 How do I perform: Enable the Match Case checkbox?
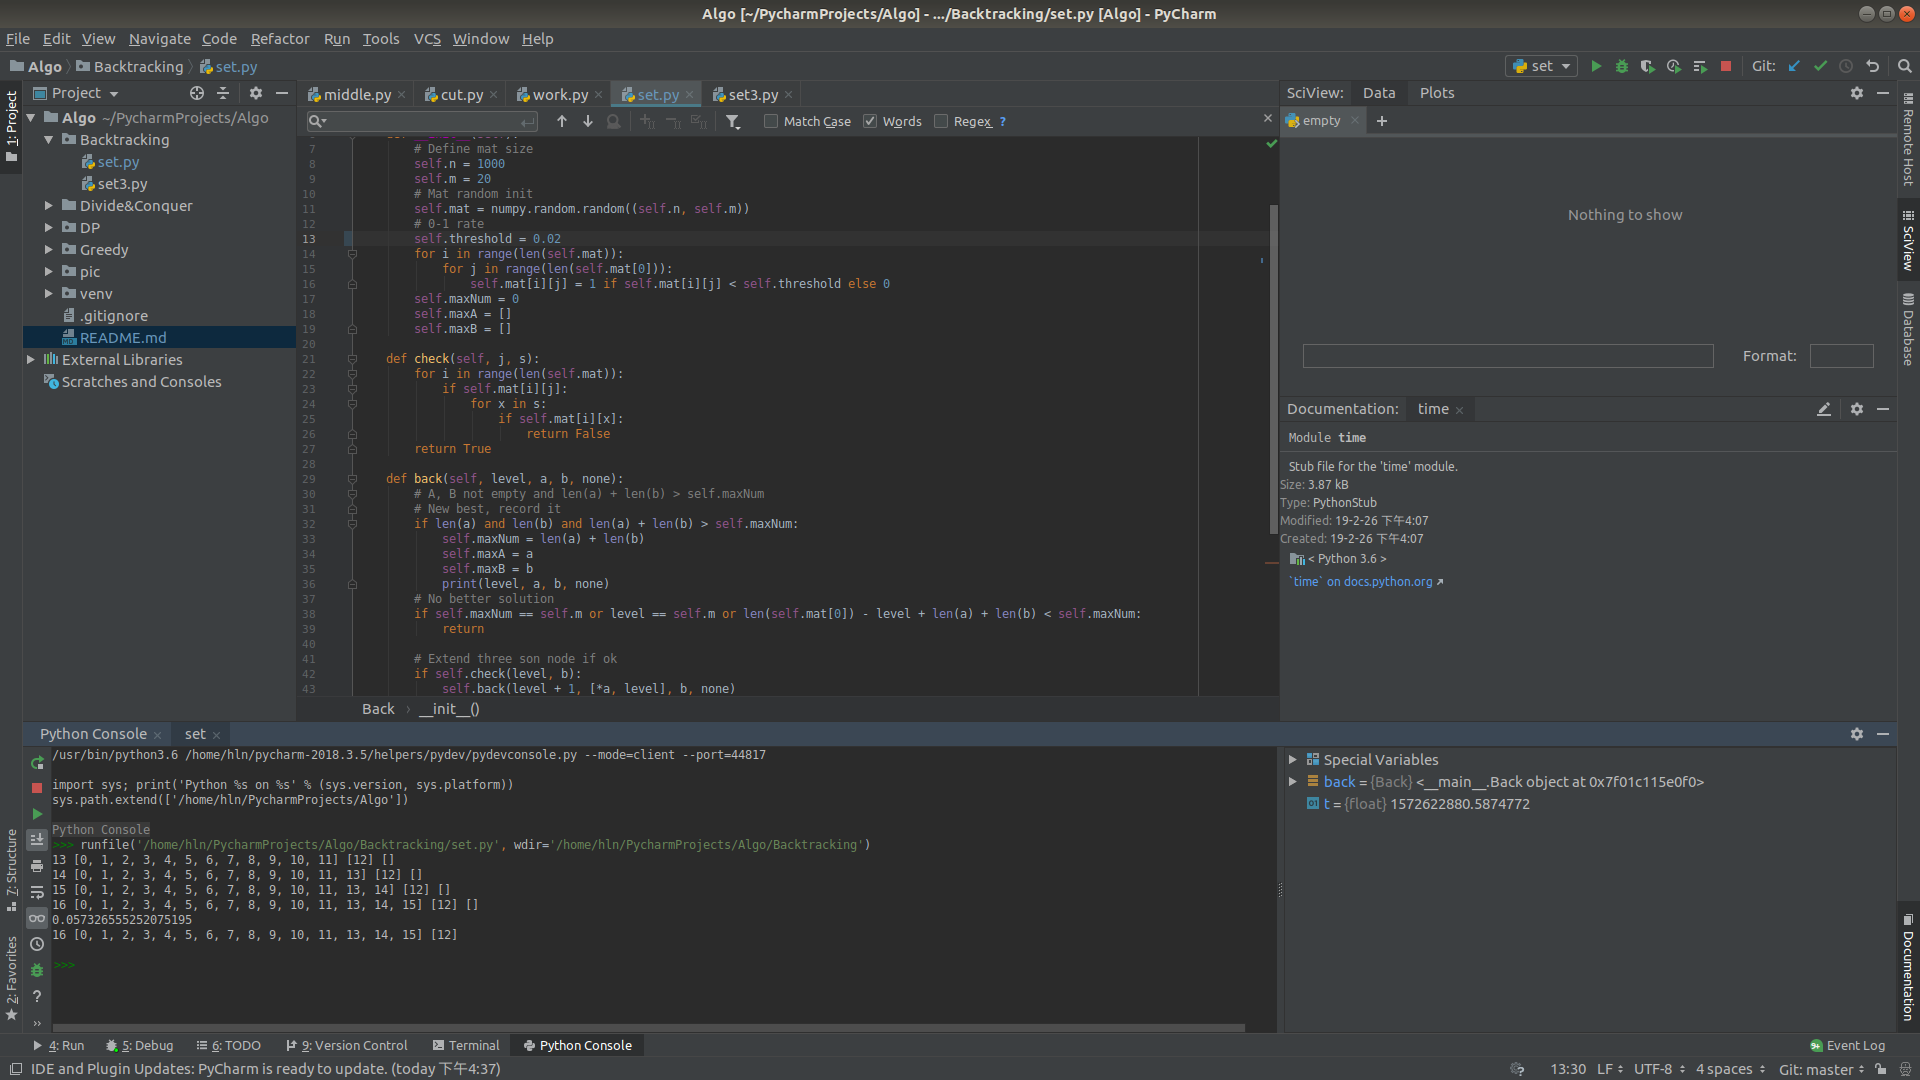pos(771,121)
